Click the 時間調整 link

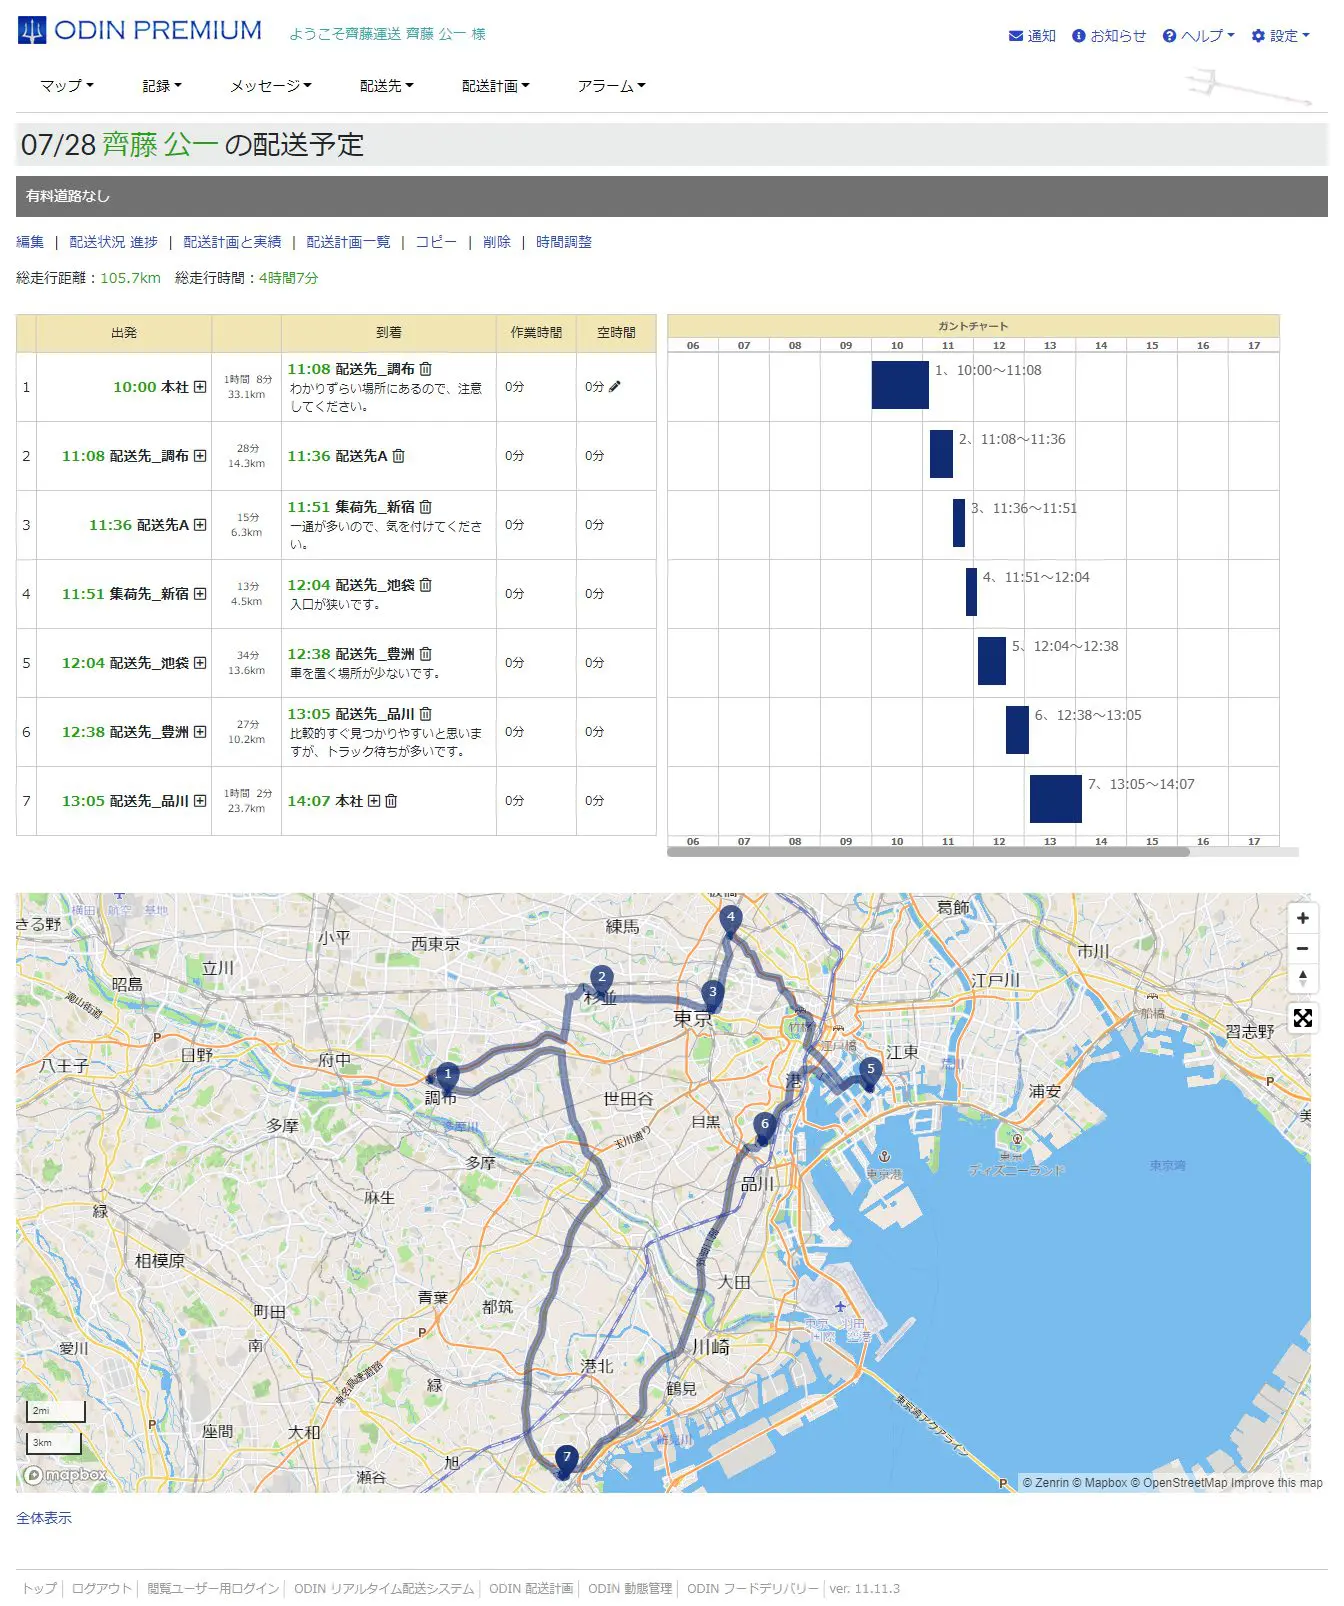click(x=563, y=242)
